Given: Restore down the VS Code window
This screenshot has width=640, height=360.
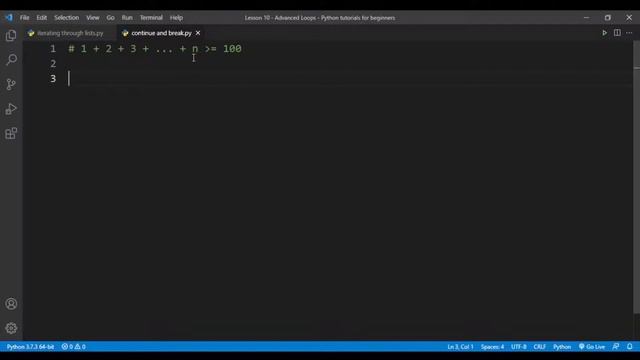Looking at the screenshot, I should click(608, 18).
